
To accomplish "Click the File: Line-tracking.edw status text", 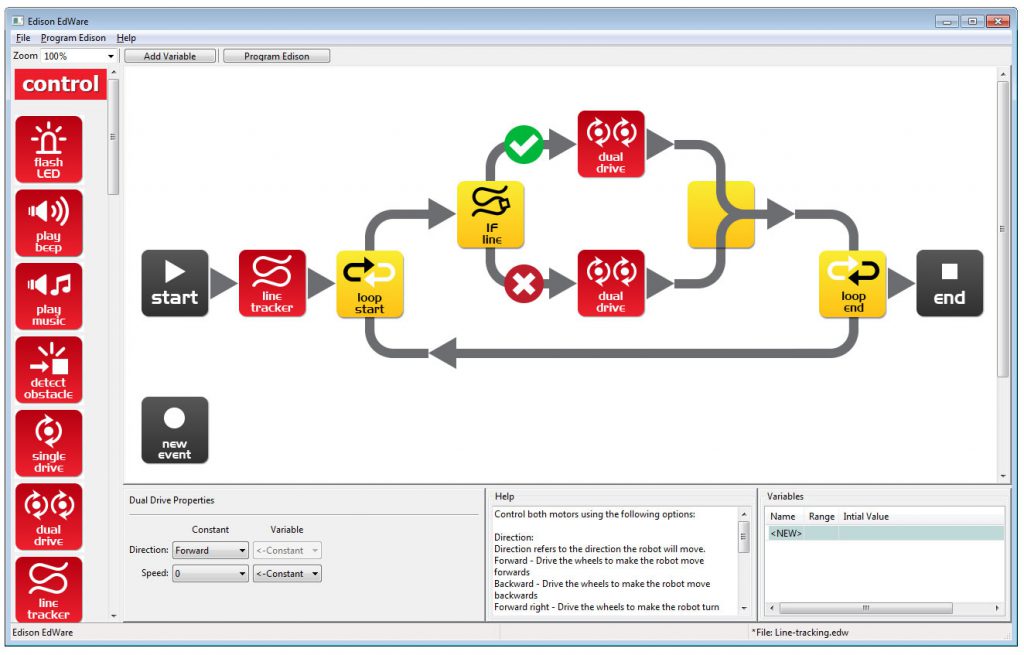I will (x=799, y=632).
